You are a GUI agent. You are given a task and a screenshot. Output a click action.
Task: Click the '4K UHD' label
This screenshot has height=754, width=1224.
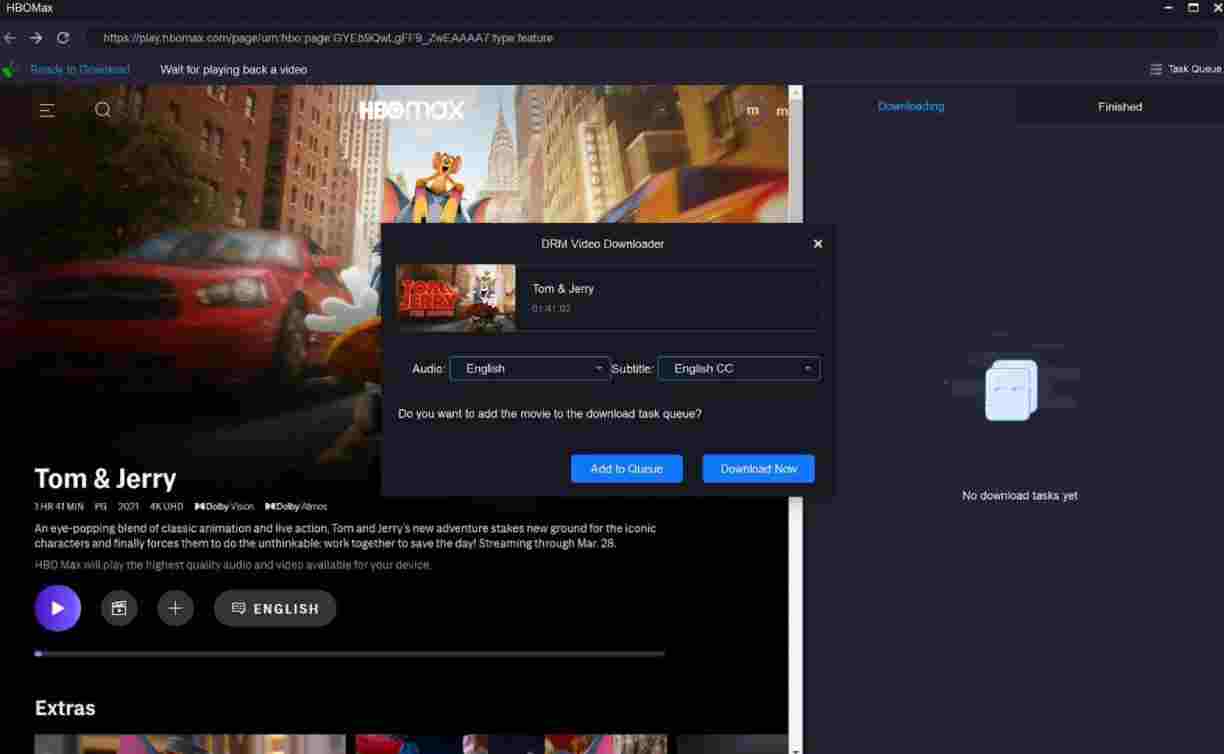(167, 506)
